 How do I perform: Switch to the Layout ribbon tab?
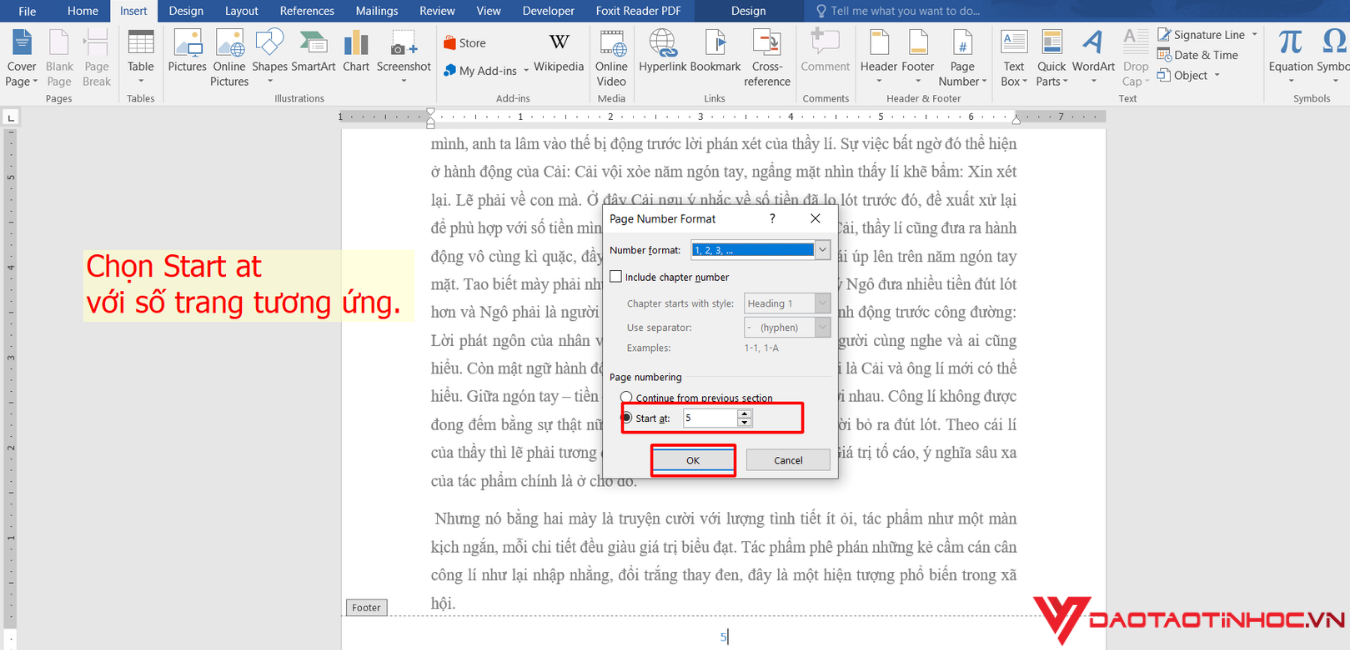click(x=241, y=11)
